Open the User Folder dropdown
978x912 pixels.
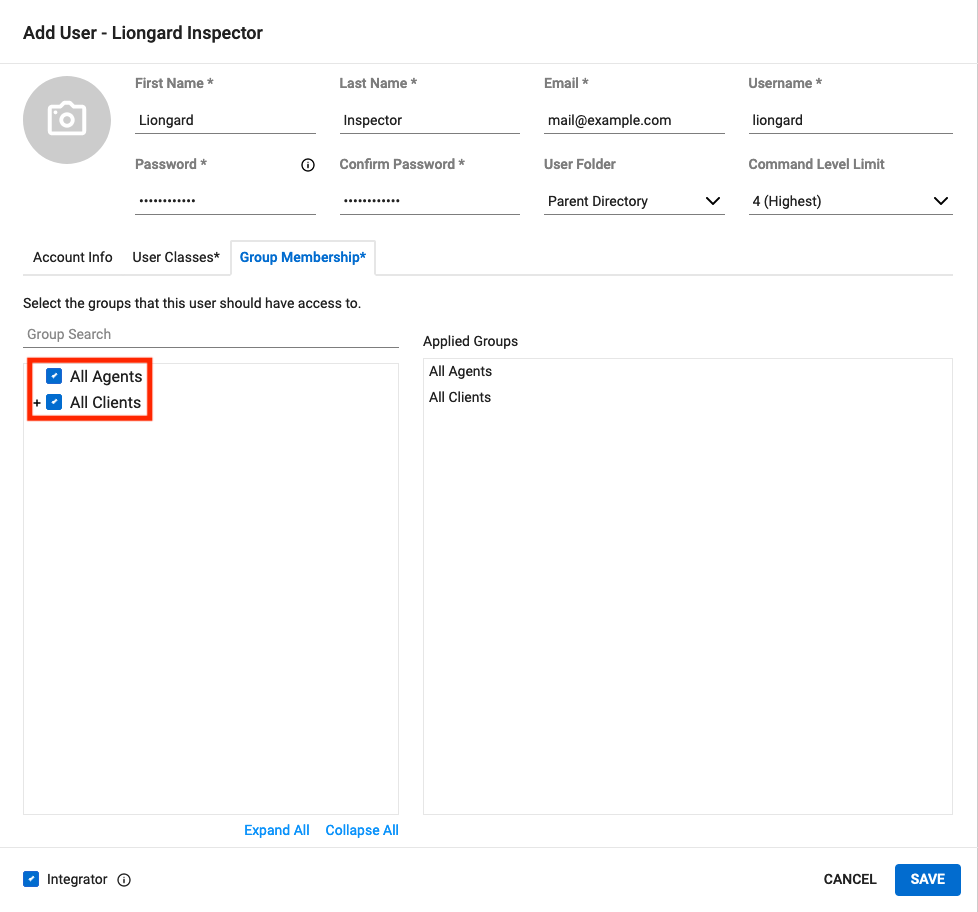pos(634,201)
